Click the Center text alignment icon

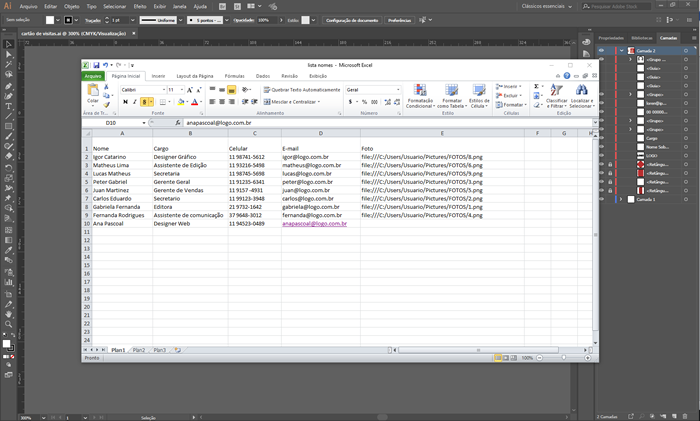222,102
